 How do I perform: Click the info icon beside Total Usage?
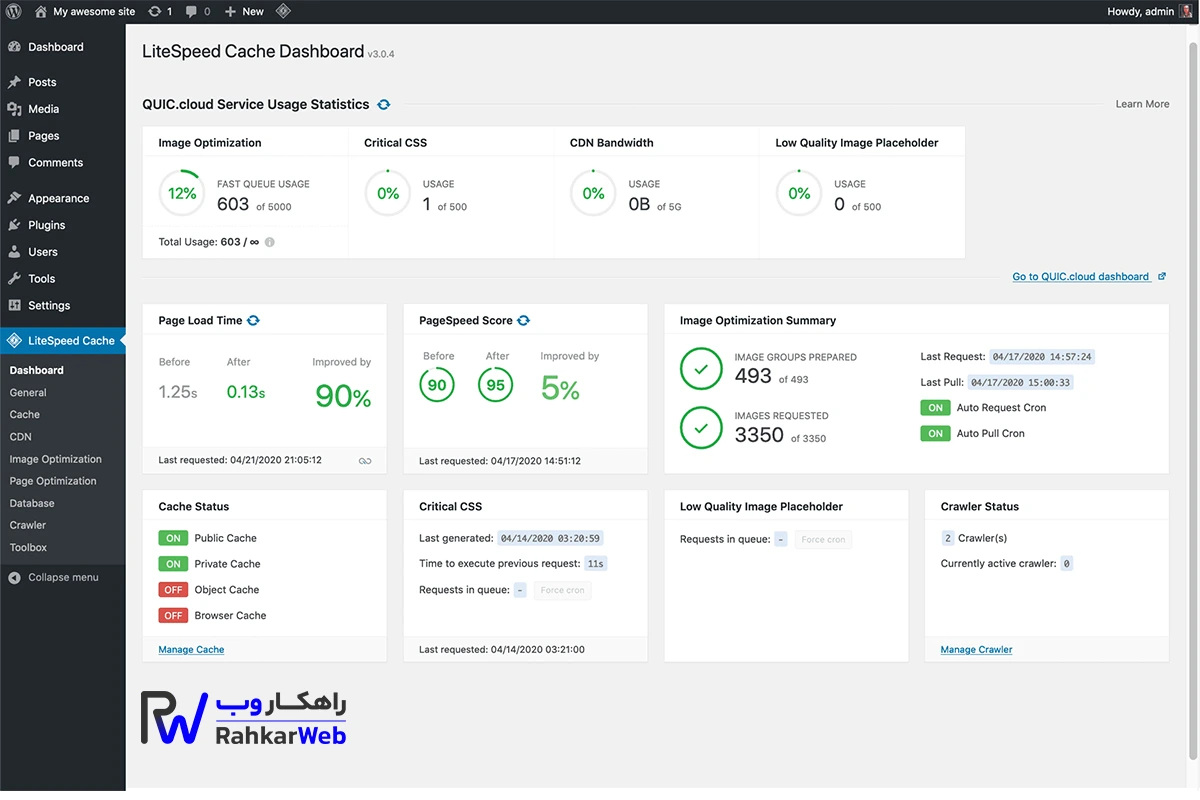(269, 242)
